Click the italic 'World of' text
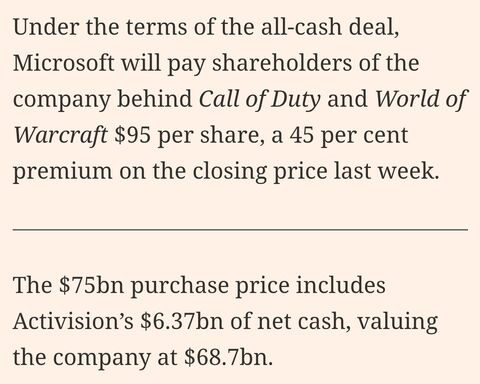The image size is (480, 384). tap(420, 99)
